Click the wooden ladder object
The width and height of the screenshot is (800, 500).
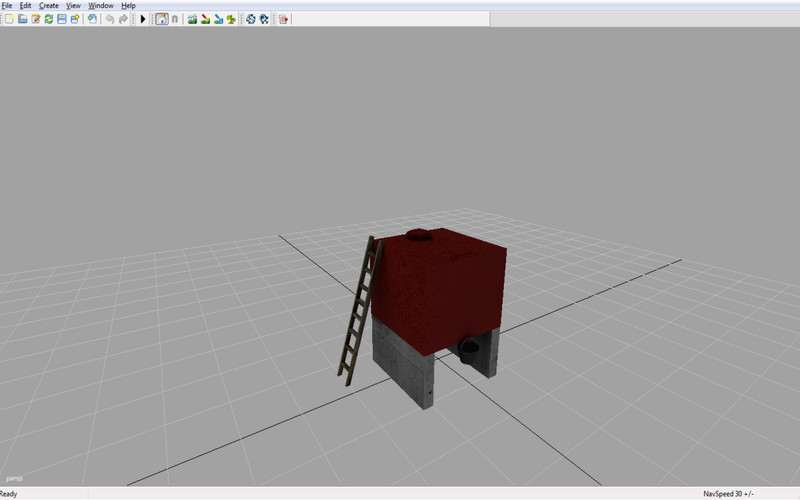359,310
